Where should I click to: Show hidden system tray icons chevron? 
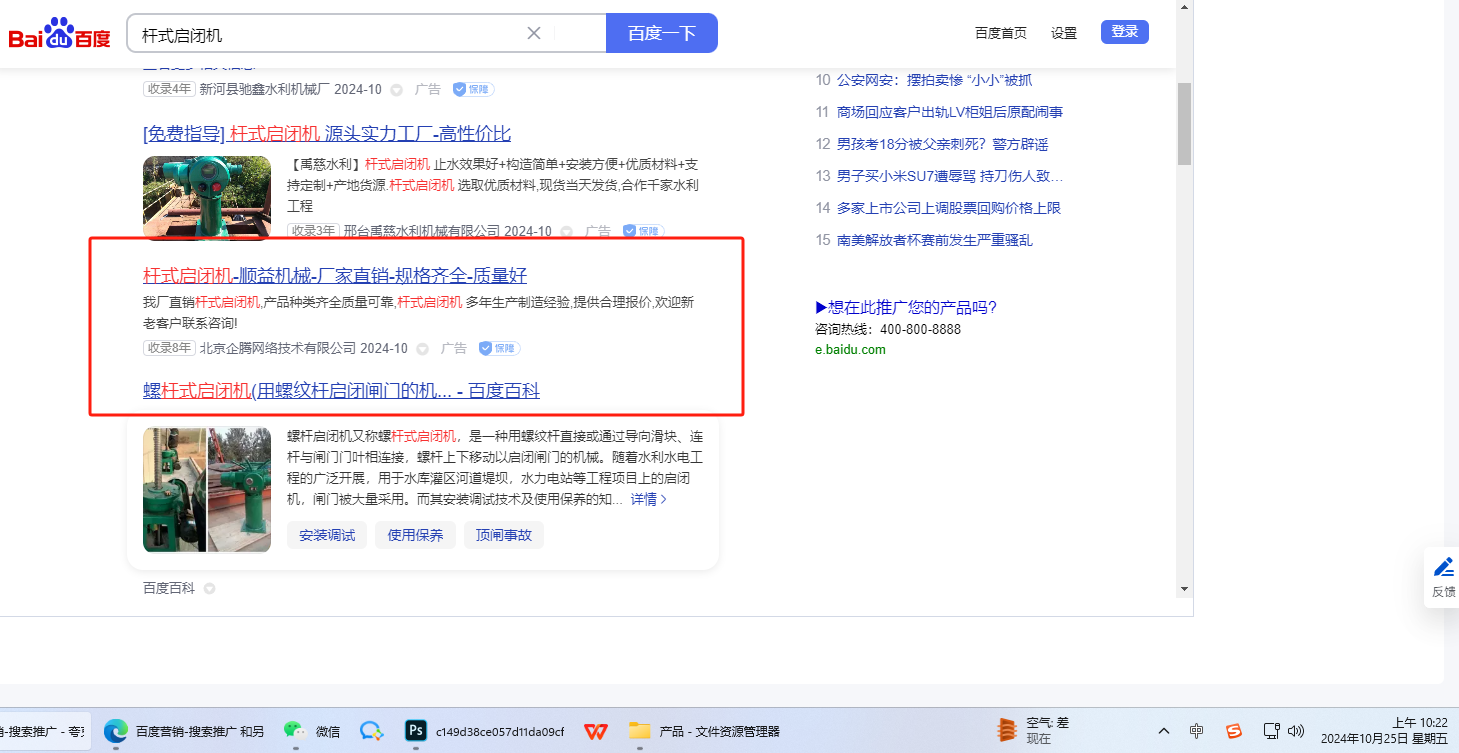click(1164, 731)
